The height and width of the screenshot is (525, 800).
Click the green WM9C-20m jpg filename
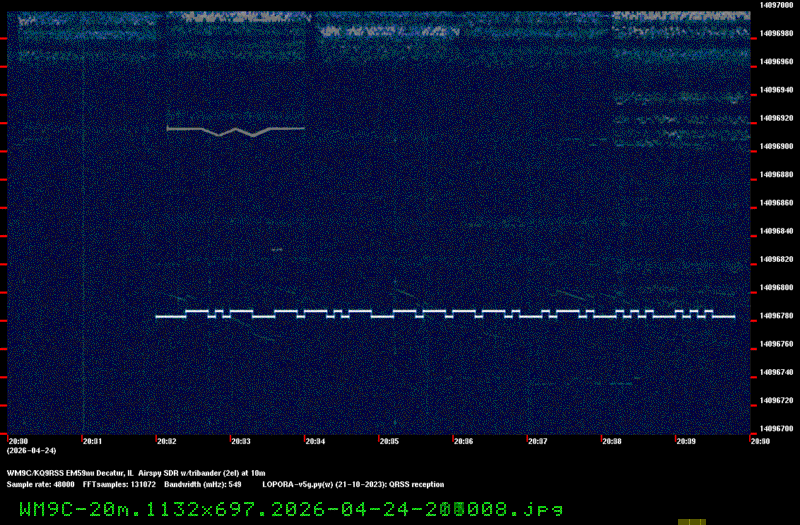pos(291,509)
